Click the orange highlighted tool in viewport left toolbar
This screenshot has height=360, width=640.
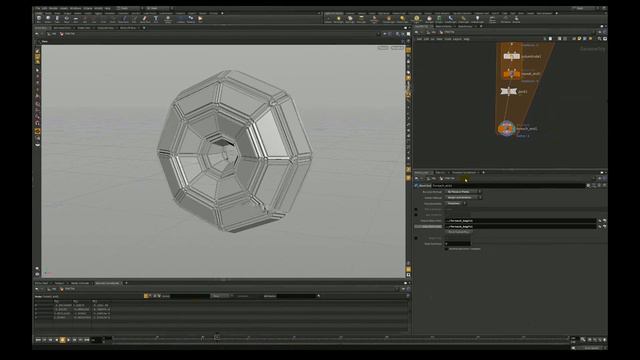tap(38, 131)
